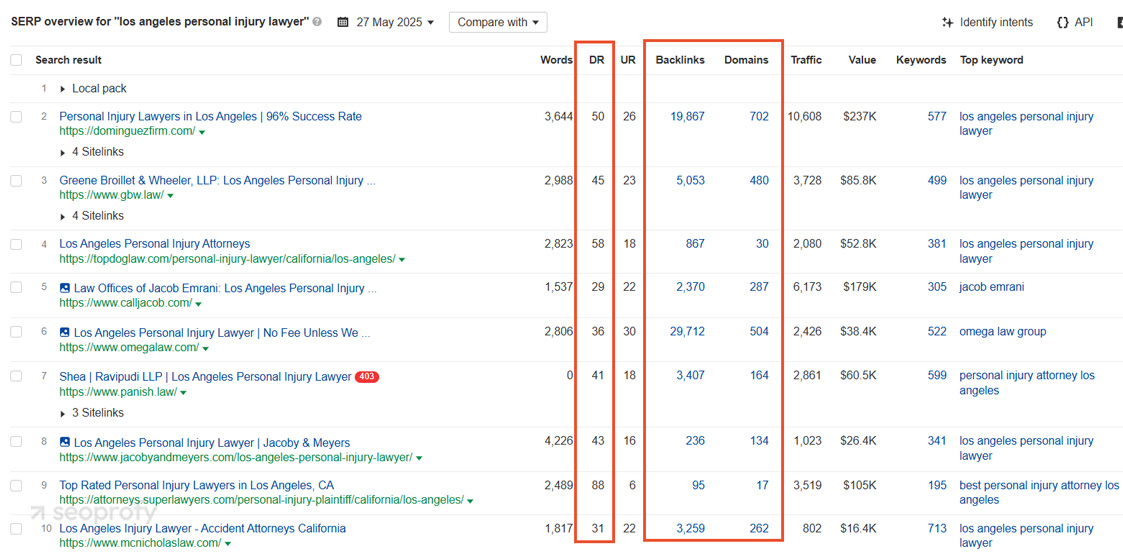
Task: Click the Identify intents sparkle icon
Action: [947, 22]
